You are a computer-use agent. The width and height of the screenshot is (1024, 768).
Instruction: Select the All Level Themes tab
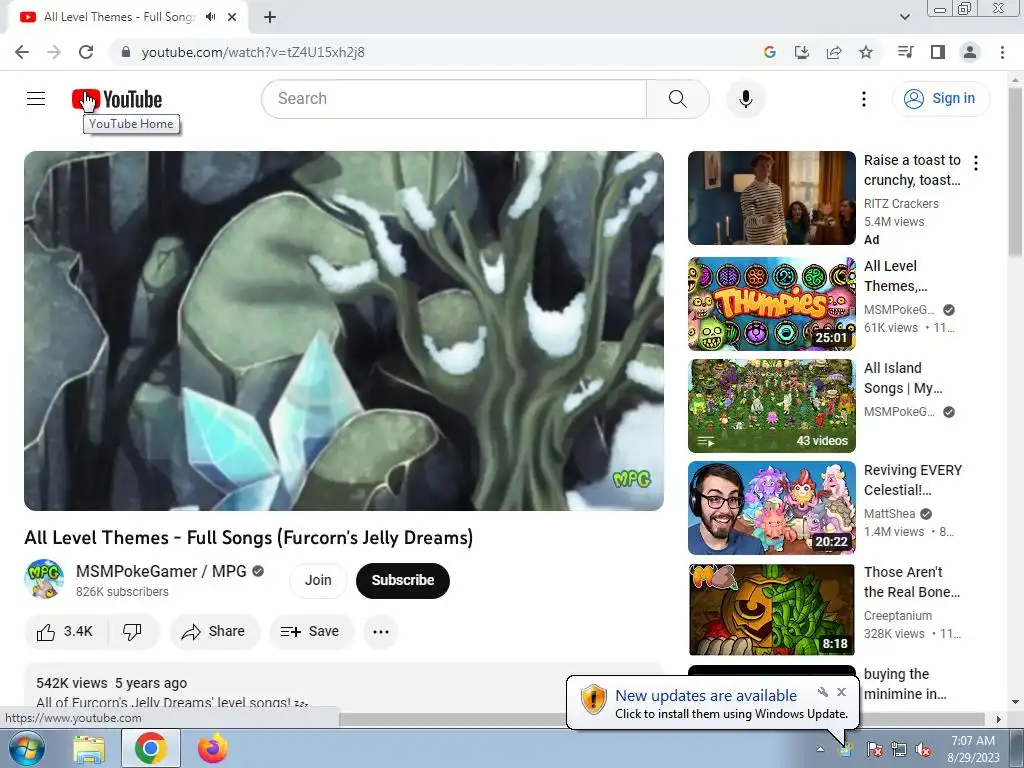tap(119, 17)
